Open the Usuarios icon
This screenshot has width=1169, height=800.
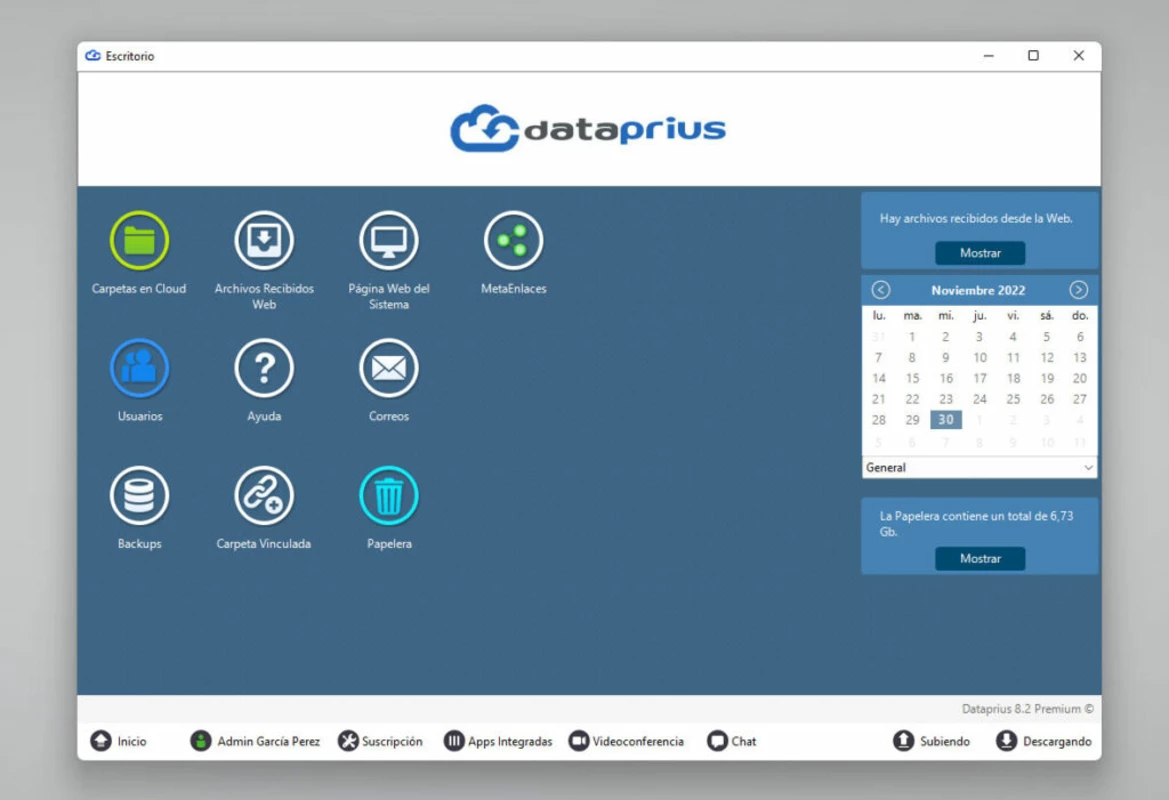point(139,368)
